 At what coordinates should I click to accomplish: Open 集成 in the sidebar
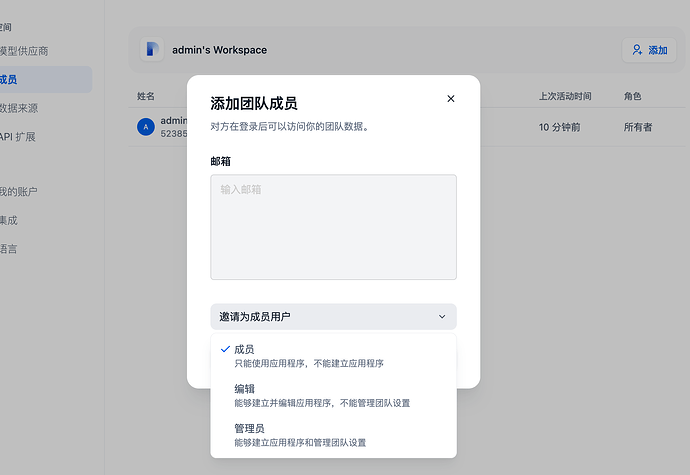coord(9,221)
